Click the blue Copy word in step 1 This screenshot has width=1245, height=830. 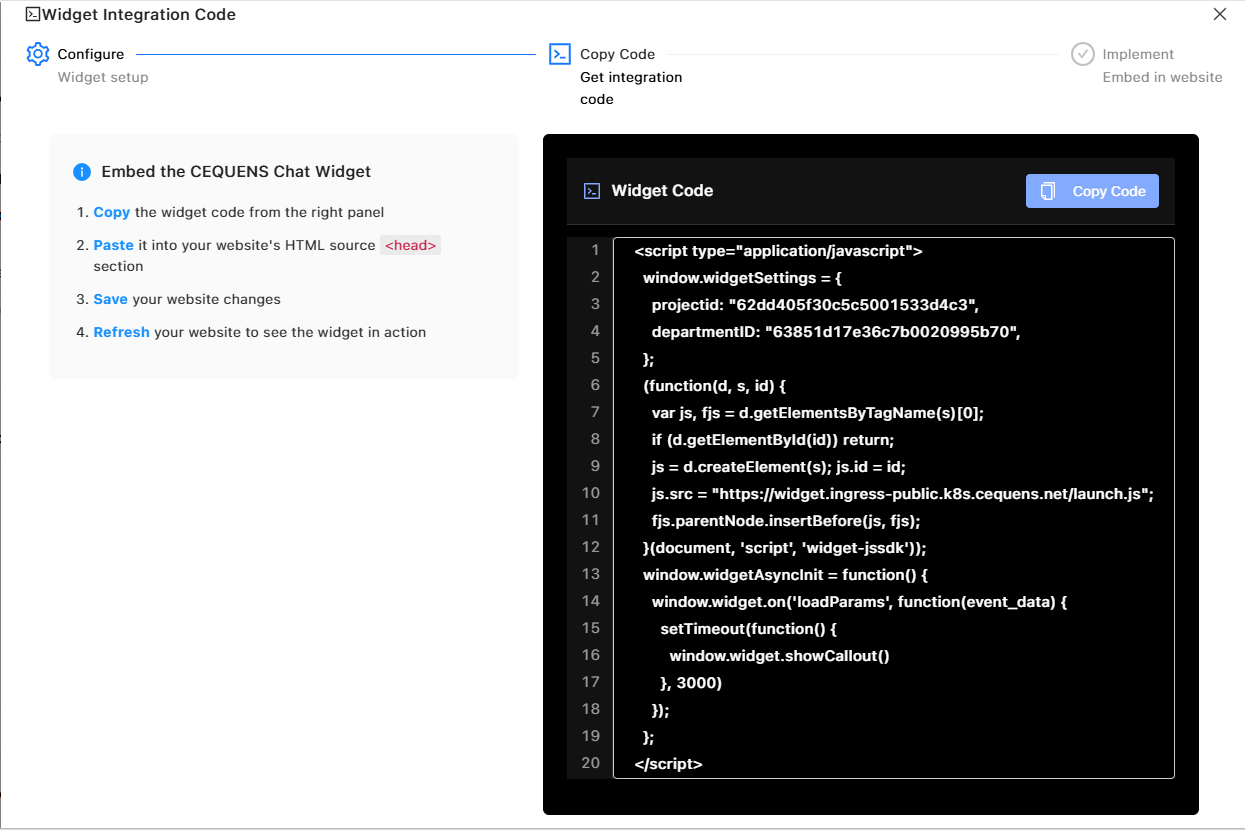coord(112,212)
